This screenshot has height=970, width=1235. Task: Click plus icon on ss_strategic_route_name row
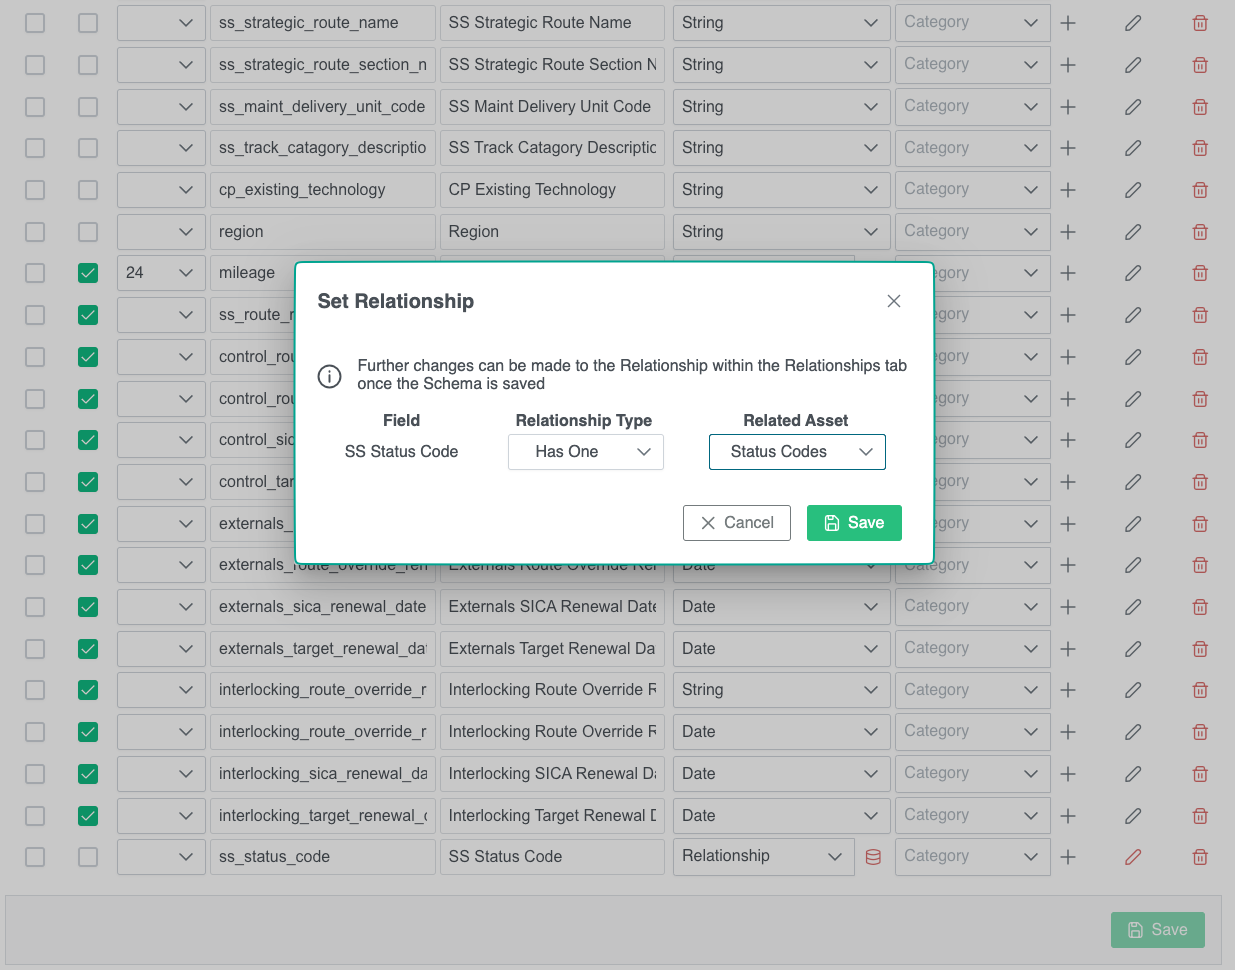point(1068,23)
